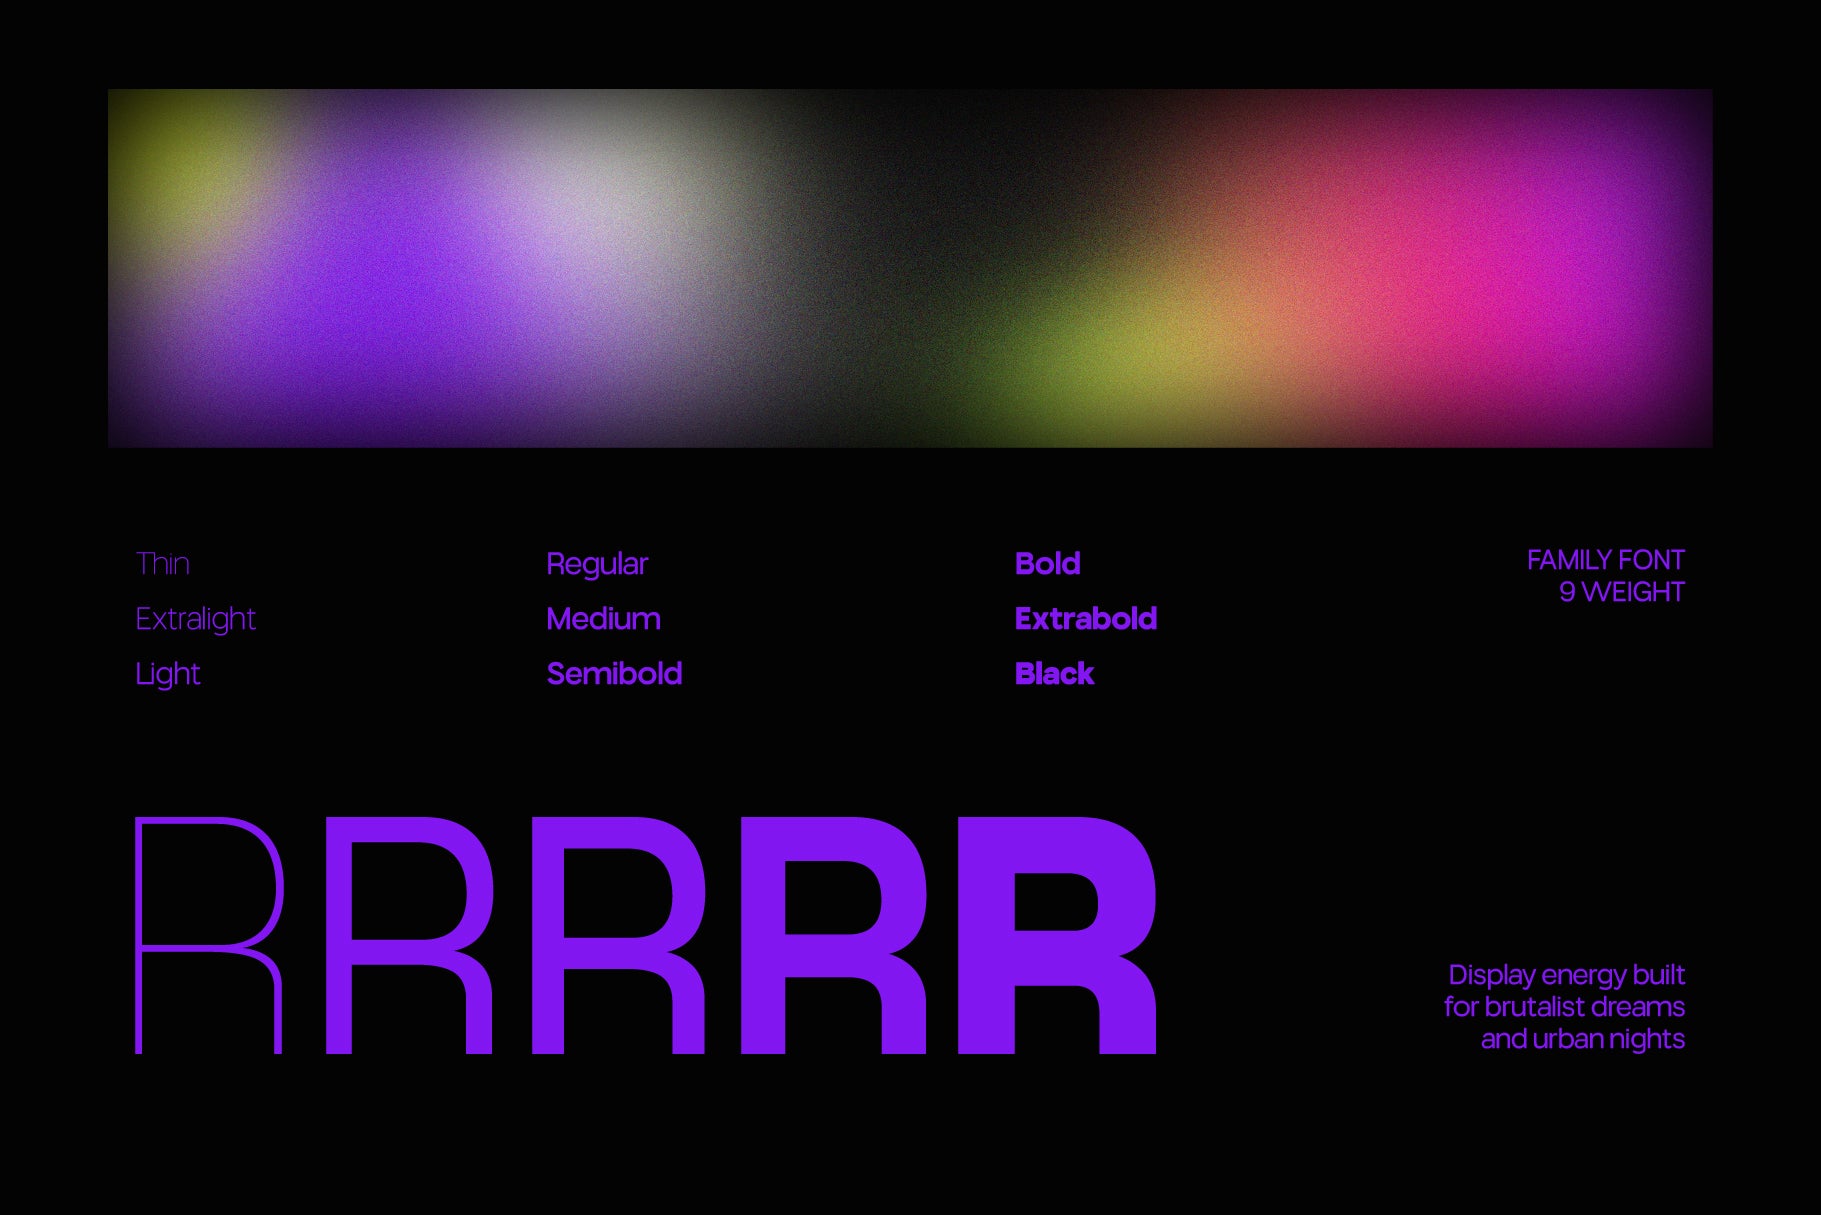Image resolution: width=1821 pixels, height=1215 pixels.
Task: Click the colorful gradient banner image
Action: tap(910, 268)
